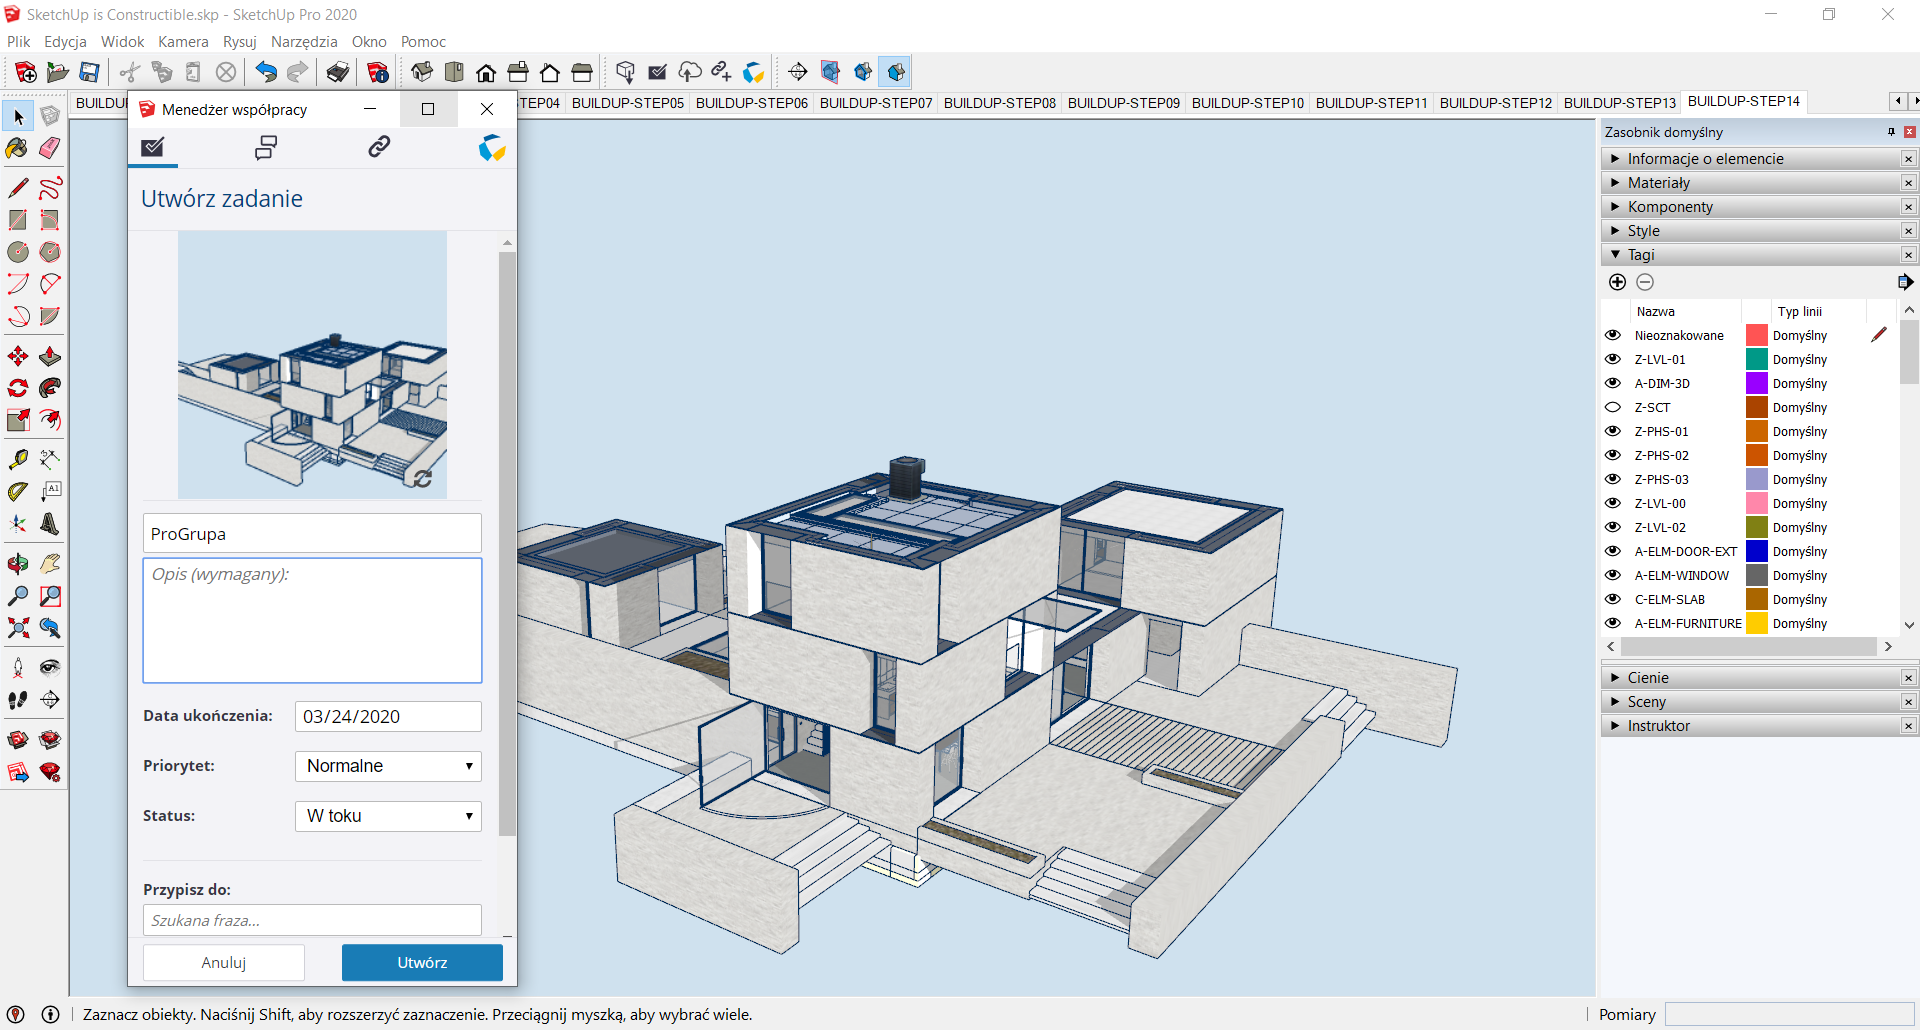Open the link icon tab in collaboration manager
The width and height of the screenshot is (1920, 1030).
pos(378,148)
